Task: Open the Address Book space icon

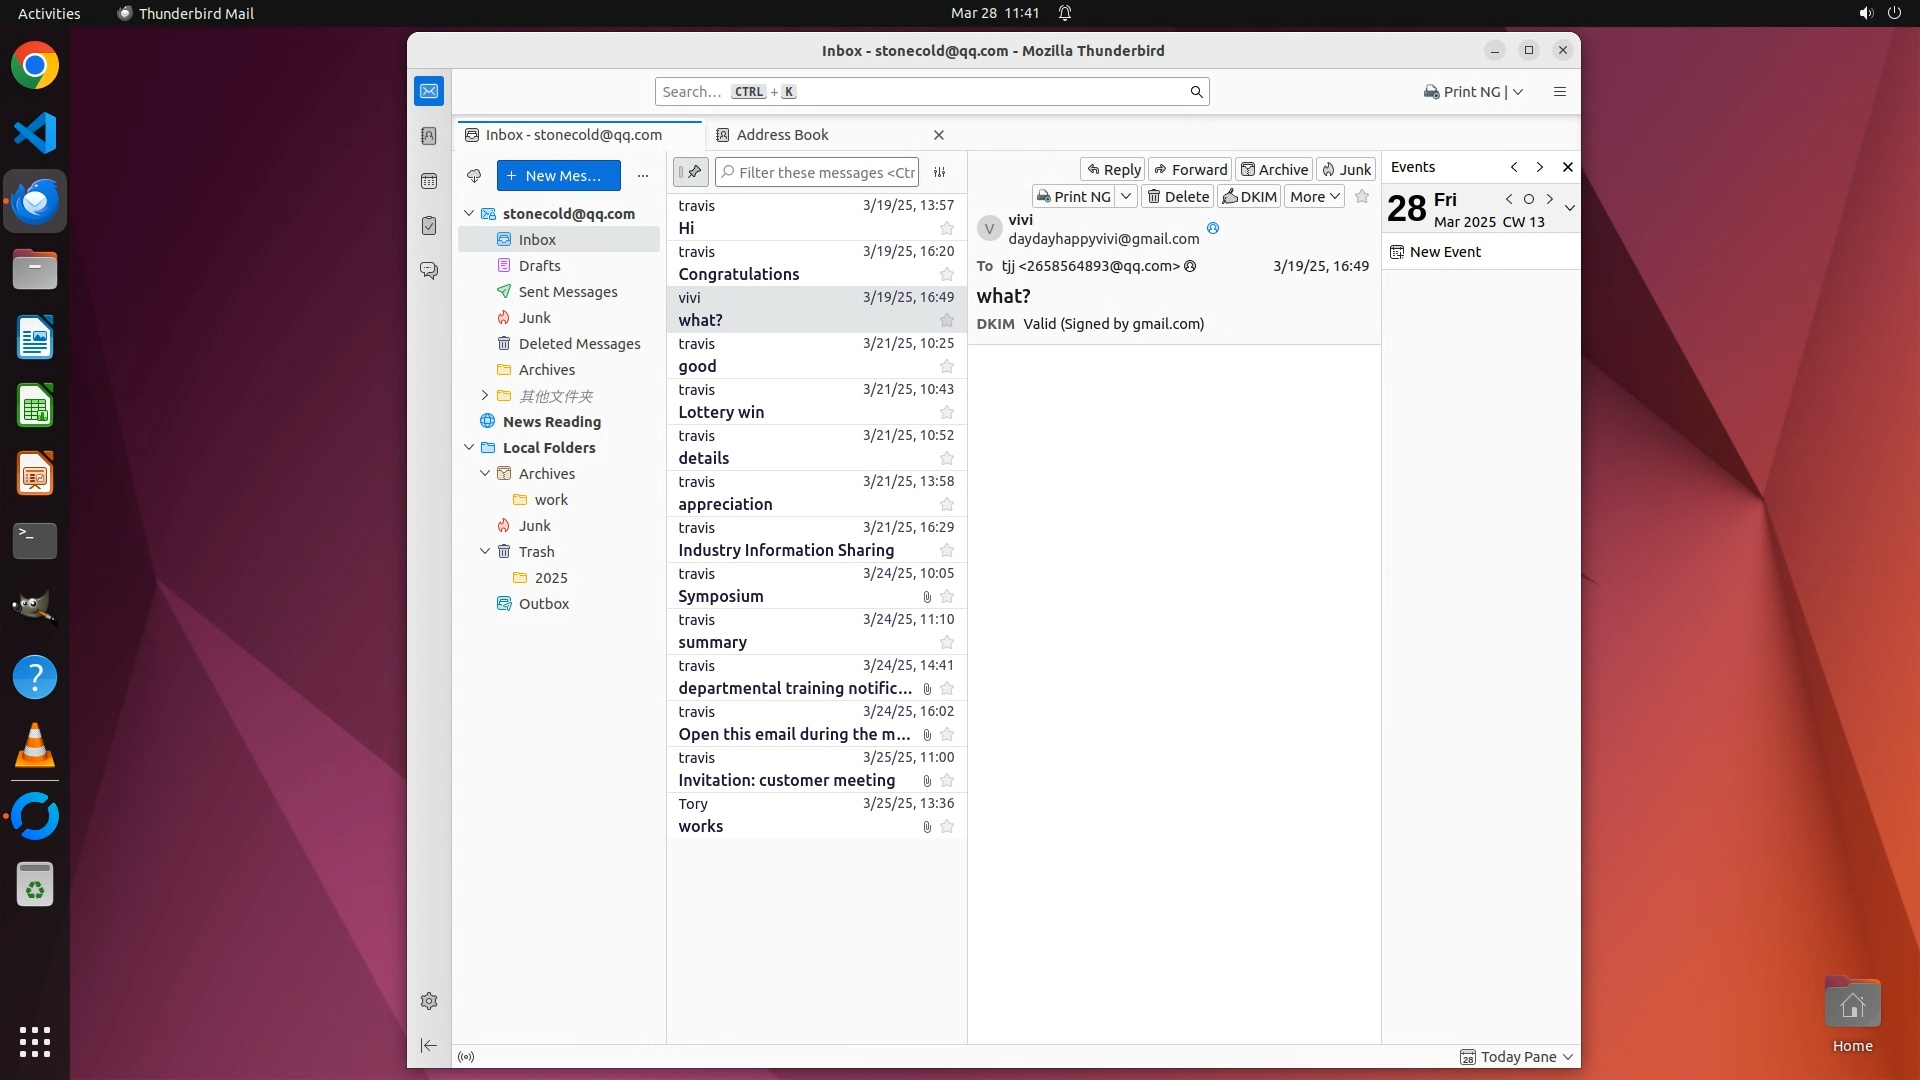Action: click(429, 136)
